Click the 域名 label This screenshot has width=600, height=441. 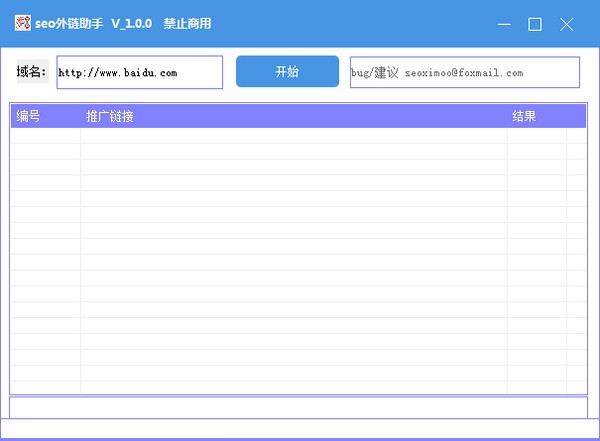tap(31, 72)
